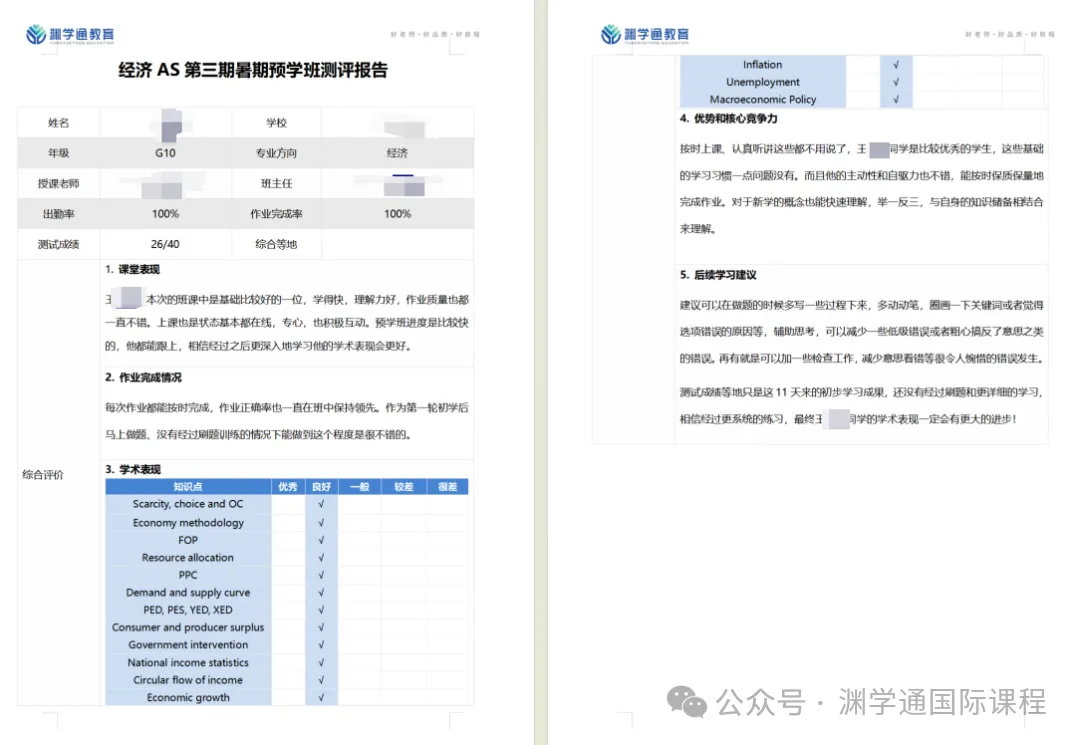Select the 很差 column header
The image size is (1080, 745).
click(446, 486)
